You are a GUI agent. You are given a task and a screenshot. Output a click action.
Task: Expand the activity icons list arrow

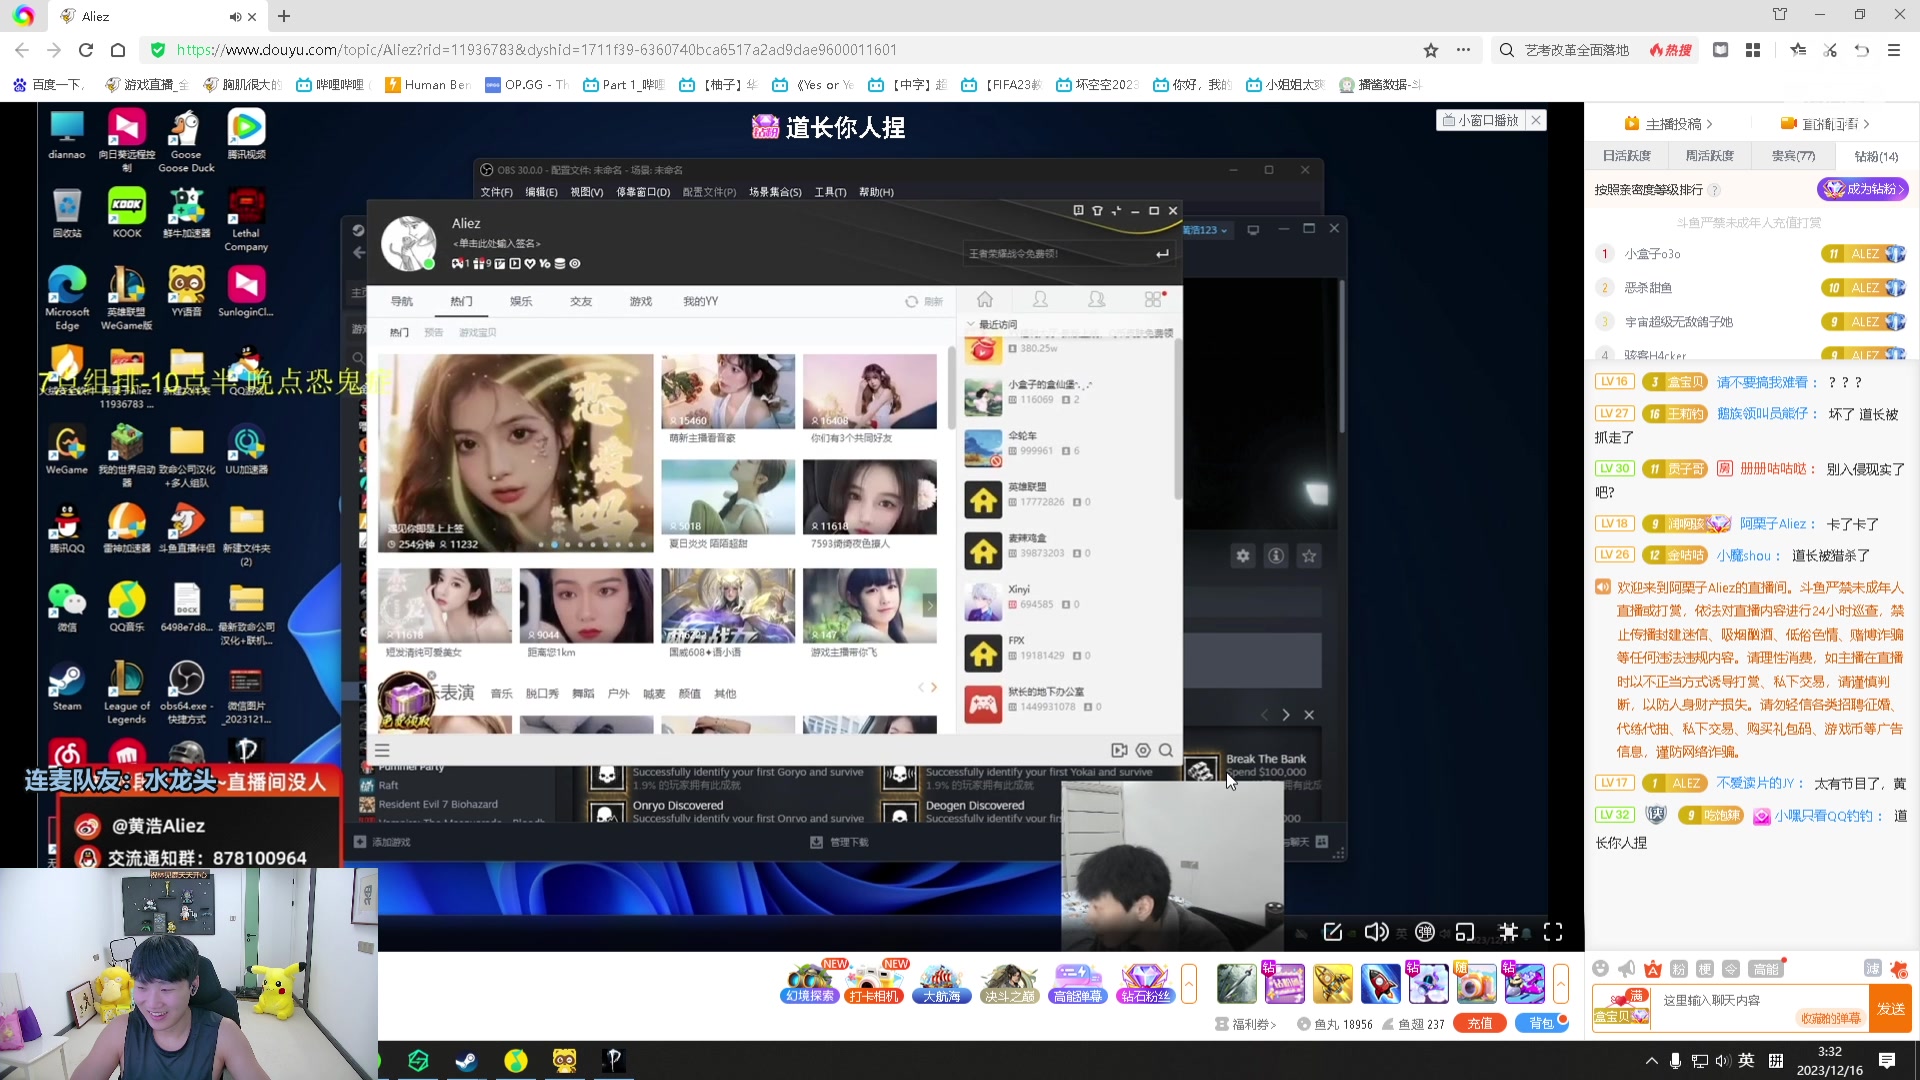click(x=1189, y=984)
